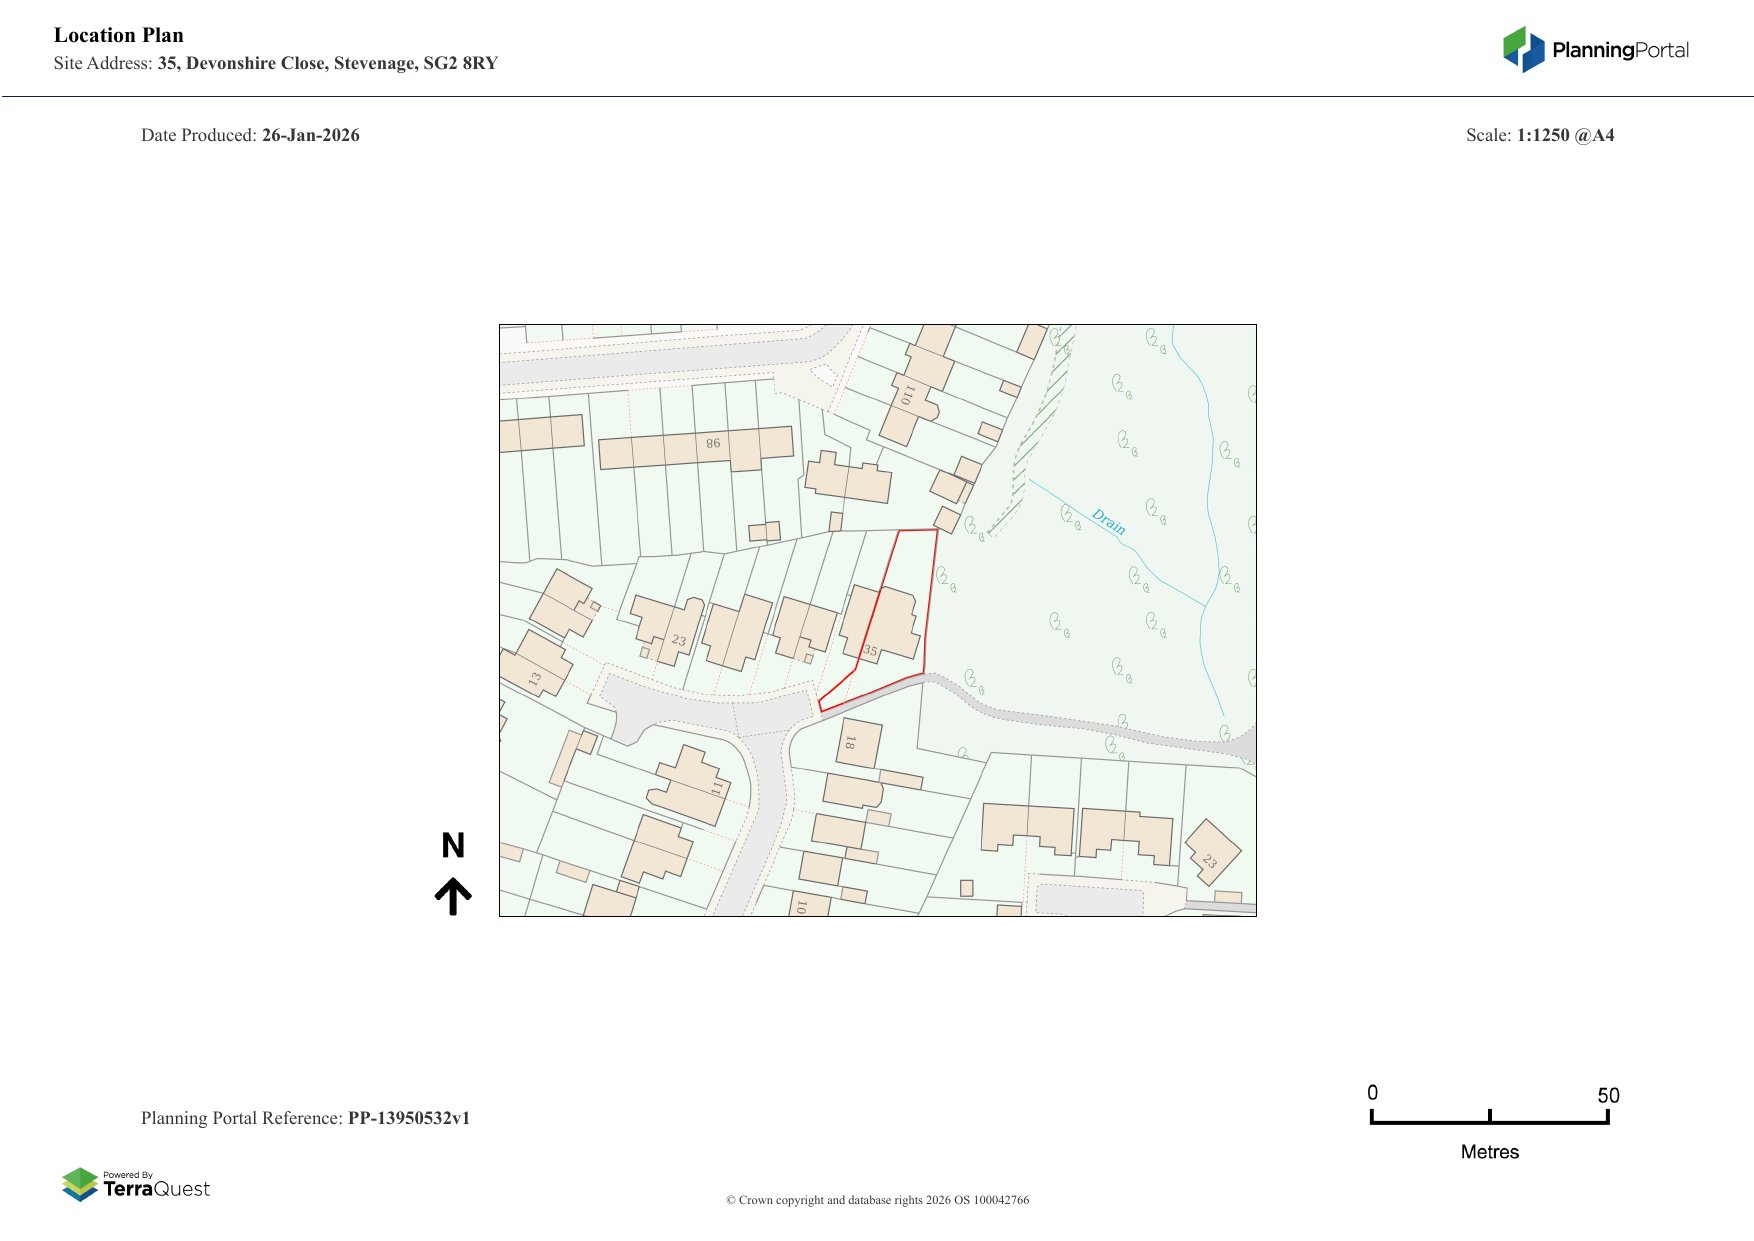1754x1241 pixels.
Task: Click the PlanningPortal logo icon
Action: click(x=1523, y=49)
